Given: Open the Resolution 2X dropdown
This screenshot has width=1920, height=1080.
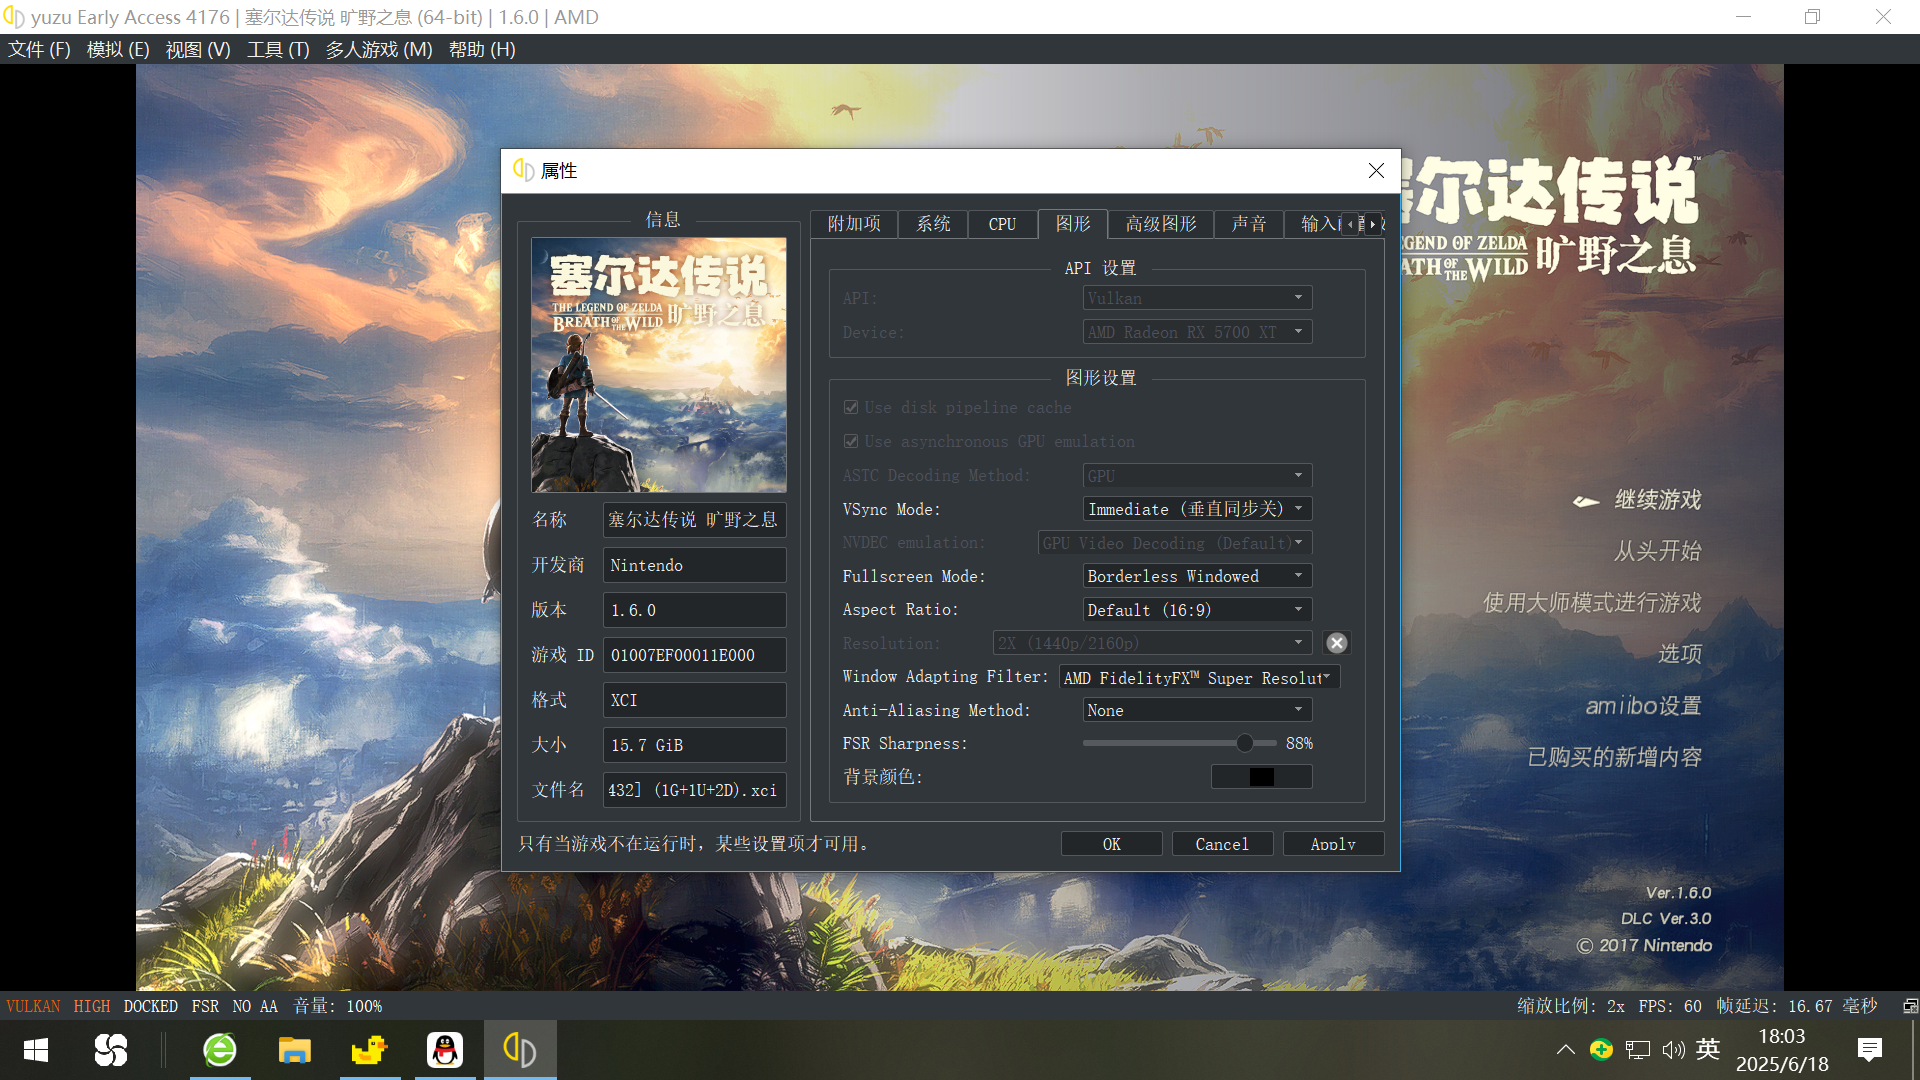Looking at the screenshot, I should [1152, 643].
